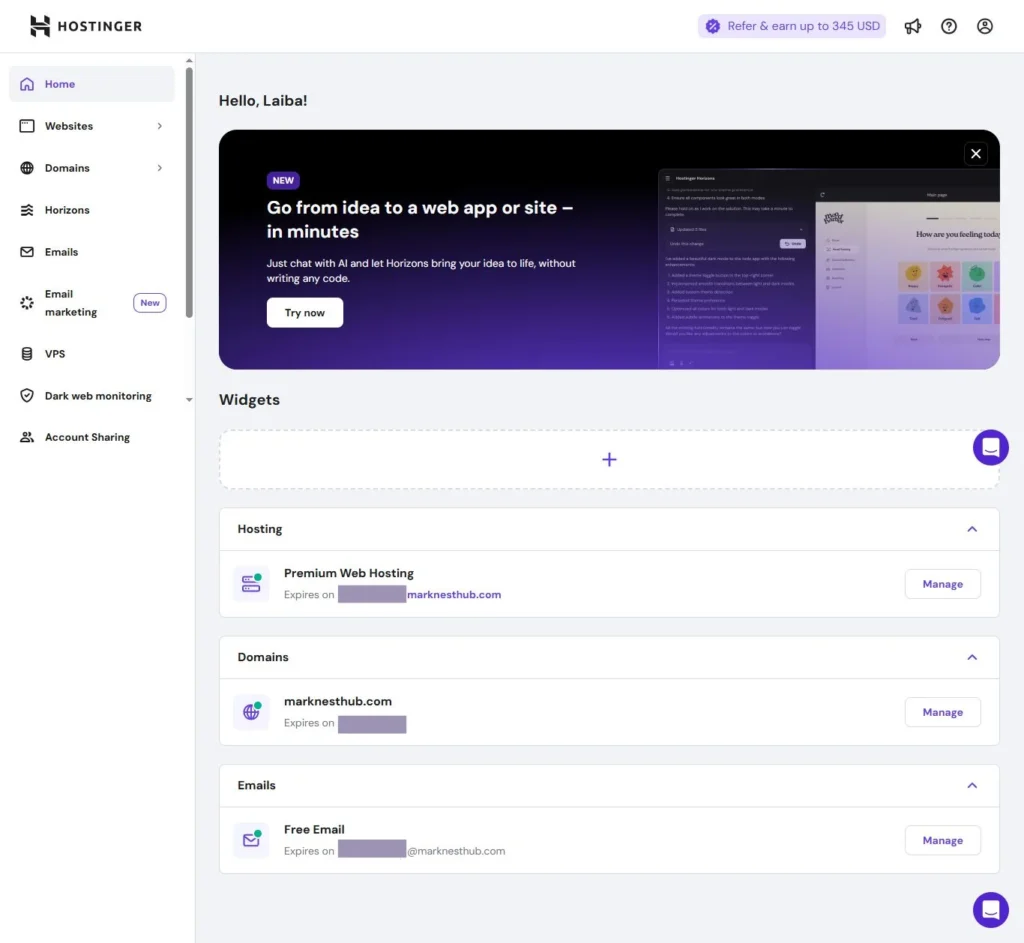Click the Premium Web Hosting title
The image size is (1024, 943).
tap(349, 573)
